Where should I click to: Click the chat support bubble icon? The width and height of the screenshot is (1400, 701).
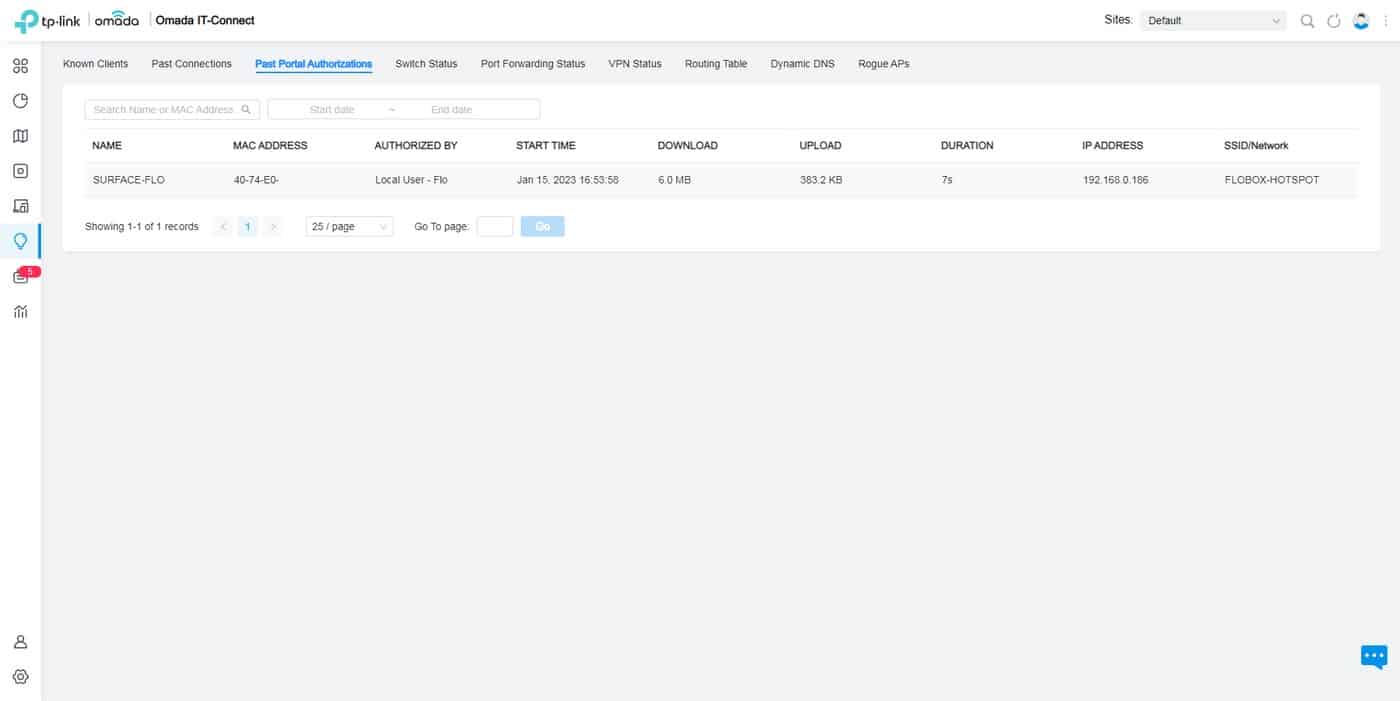tap(1374, 656)
